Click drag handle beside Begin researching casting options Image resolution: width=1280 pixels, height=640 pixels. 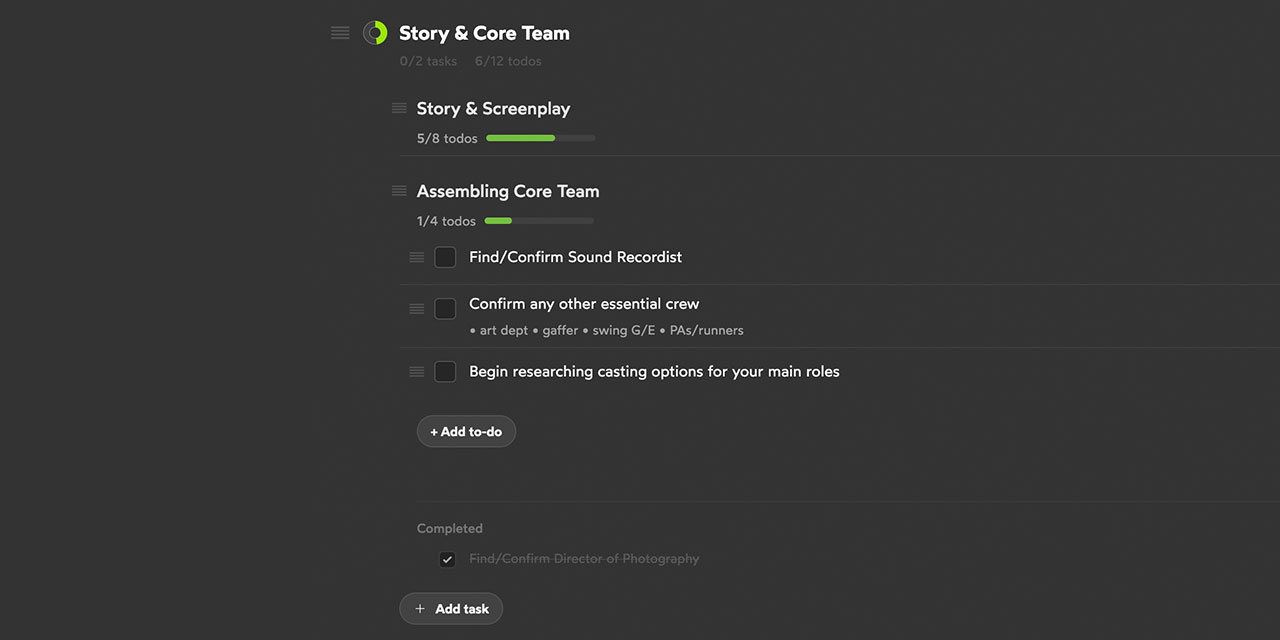tap(417, 372)
